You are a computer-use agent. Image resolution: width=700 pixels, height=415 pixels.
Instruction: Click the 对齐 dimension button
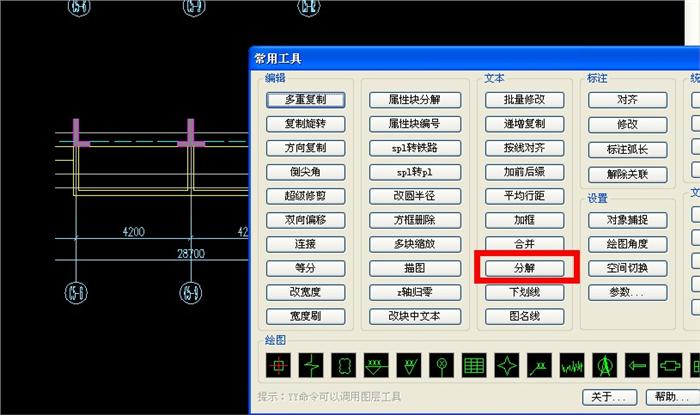pyautogui.click(x=628, y=100)
